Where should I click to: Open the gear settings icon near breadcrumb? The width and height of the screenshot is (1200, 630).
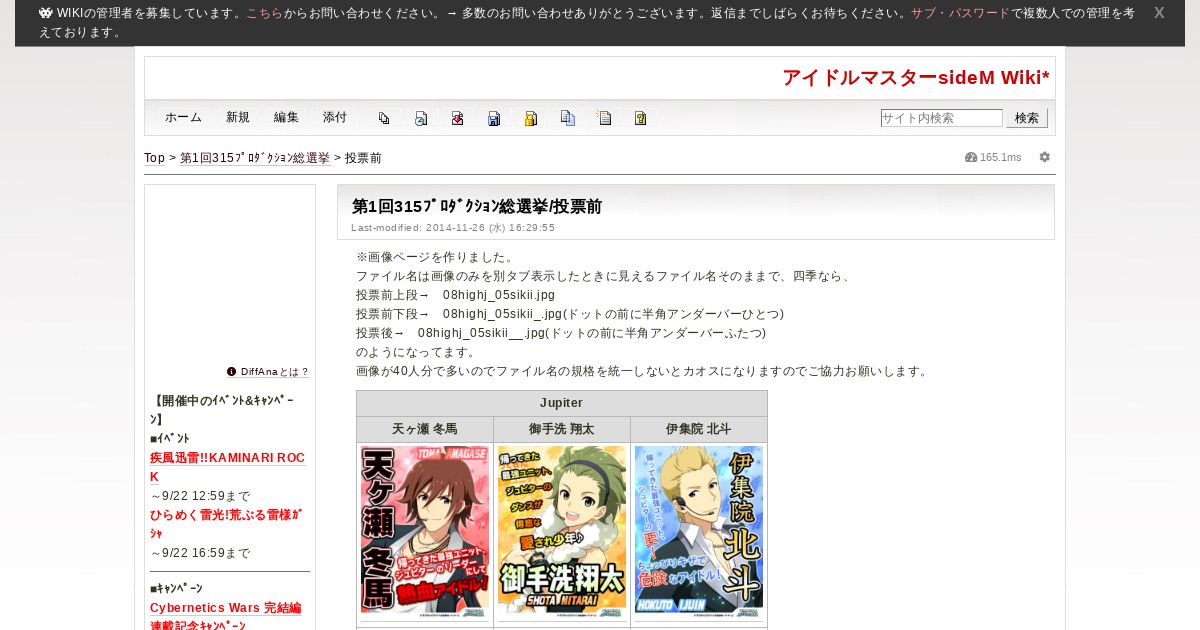[1045, 157]
